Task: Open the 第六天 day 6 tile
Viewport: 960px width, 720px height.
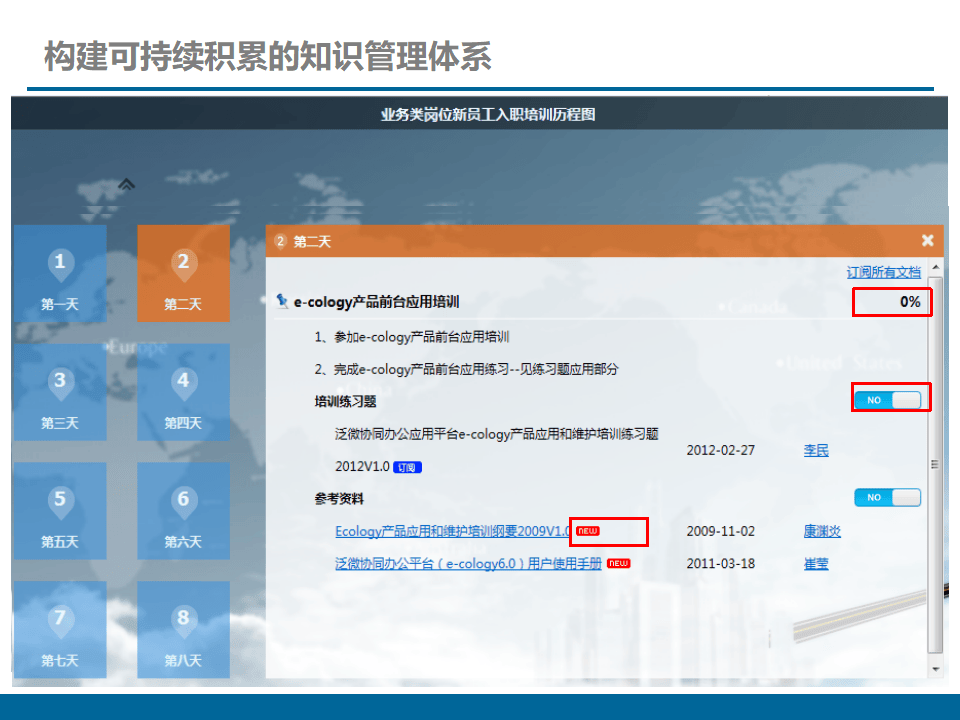Action: point(183,511)
